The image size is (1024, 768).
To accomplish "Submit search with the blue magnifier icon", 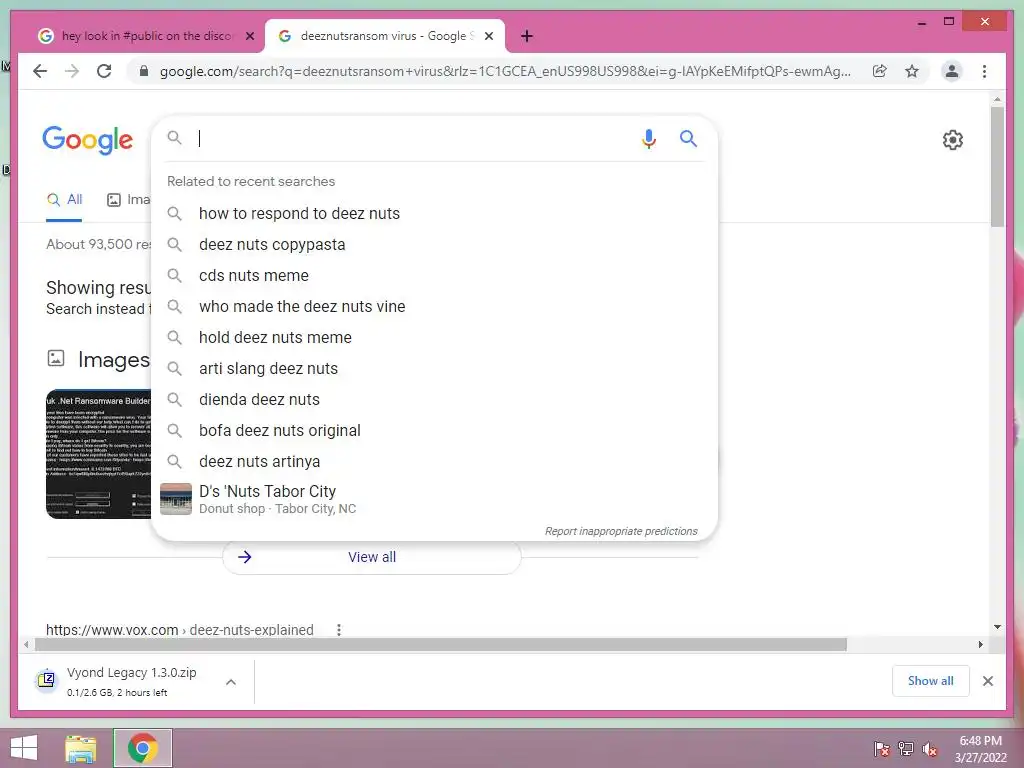I will [688, 138].
